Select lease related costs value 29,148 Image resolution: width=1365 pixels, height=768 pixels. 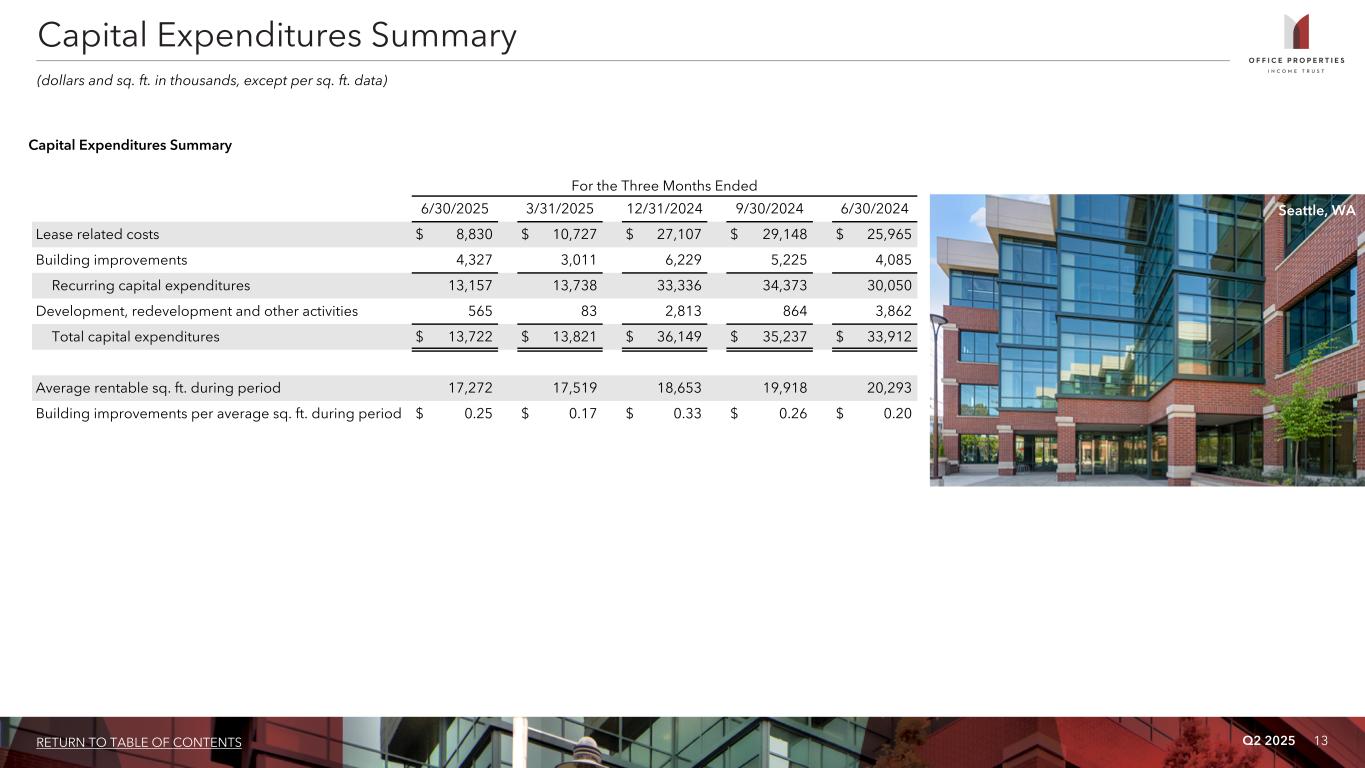(x=783, y=234)
